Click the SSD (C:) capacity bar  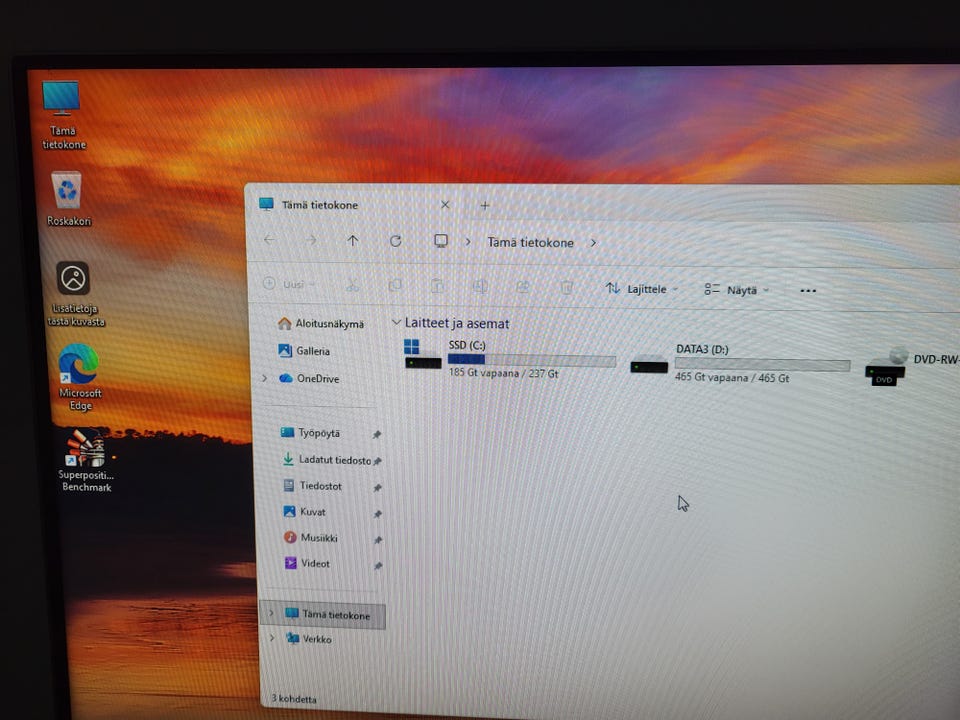(531, 360)
